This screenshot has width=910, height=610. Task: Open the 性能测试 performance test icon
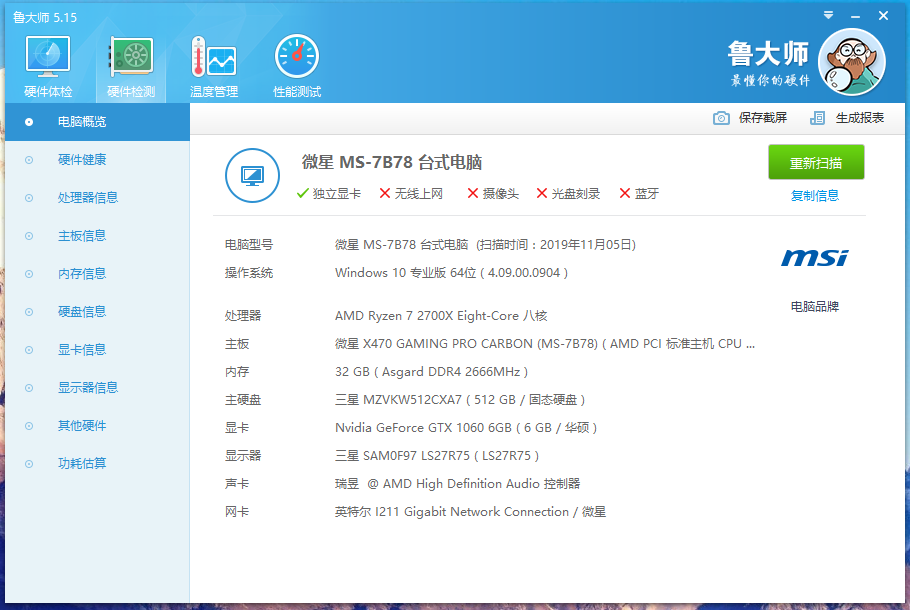297,66
